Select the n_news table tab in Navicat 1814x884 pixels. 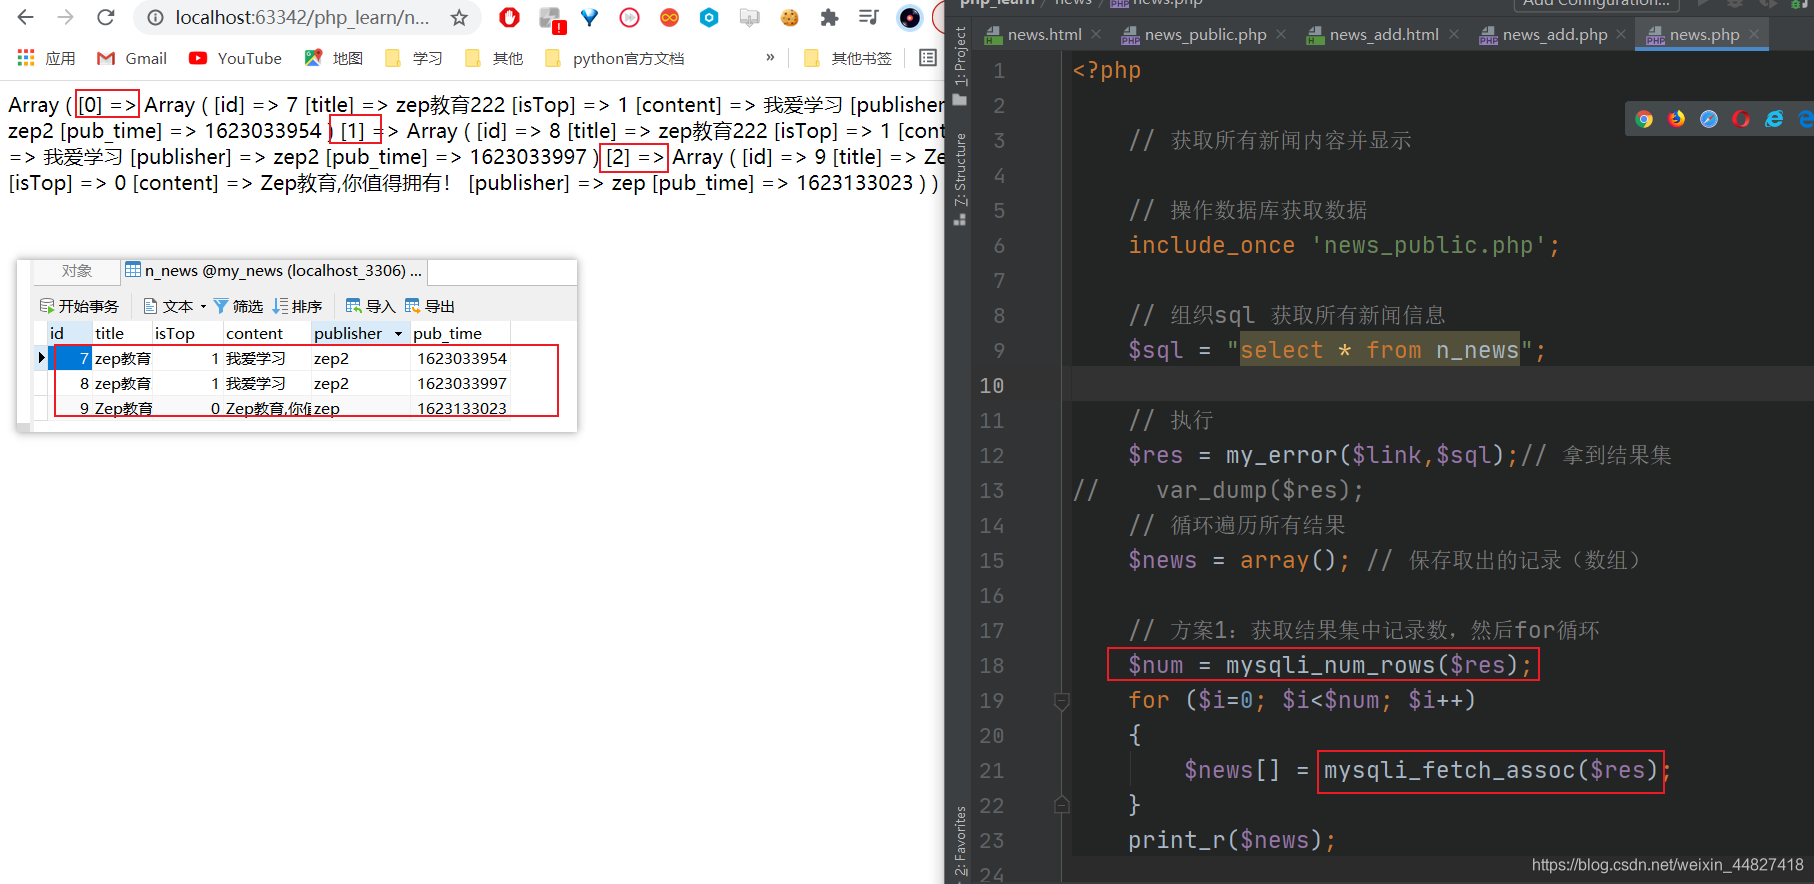[x=274, y=271]
